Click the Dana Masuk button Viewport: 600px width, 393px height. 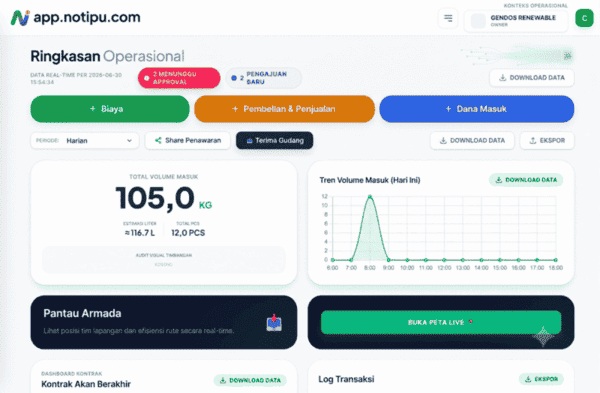point(476,109)
